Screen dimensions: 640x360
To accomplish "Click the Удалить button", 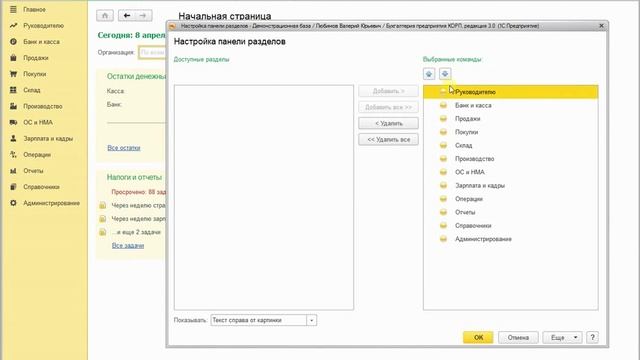I will (x=389, y=123).
